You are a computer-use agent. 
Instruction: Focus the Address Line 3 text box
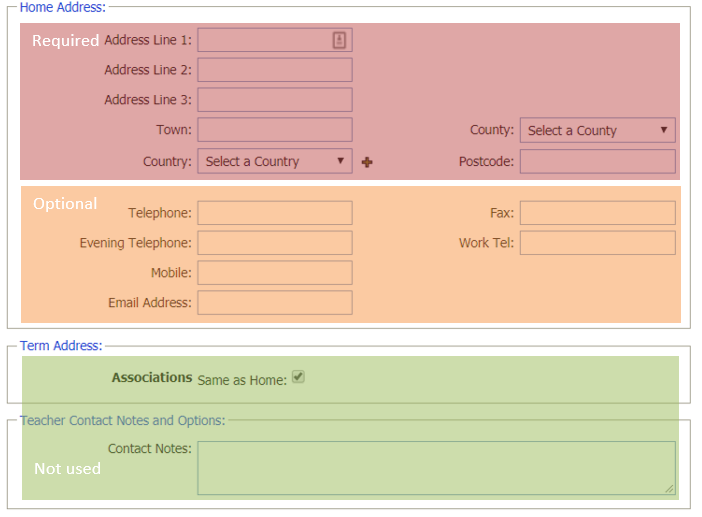click(275, 100)
